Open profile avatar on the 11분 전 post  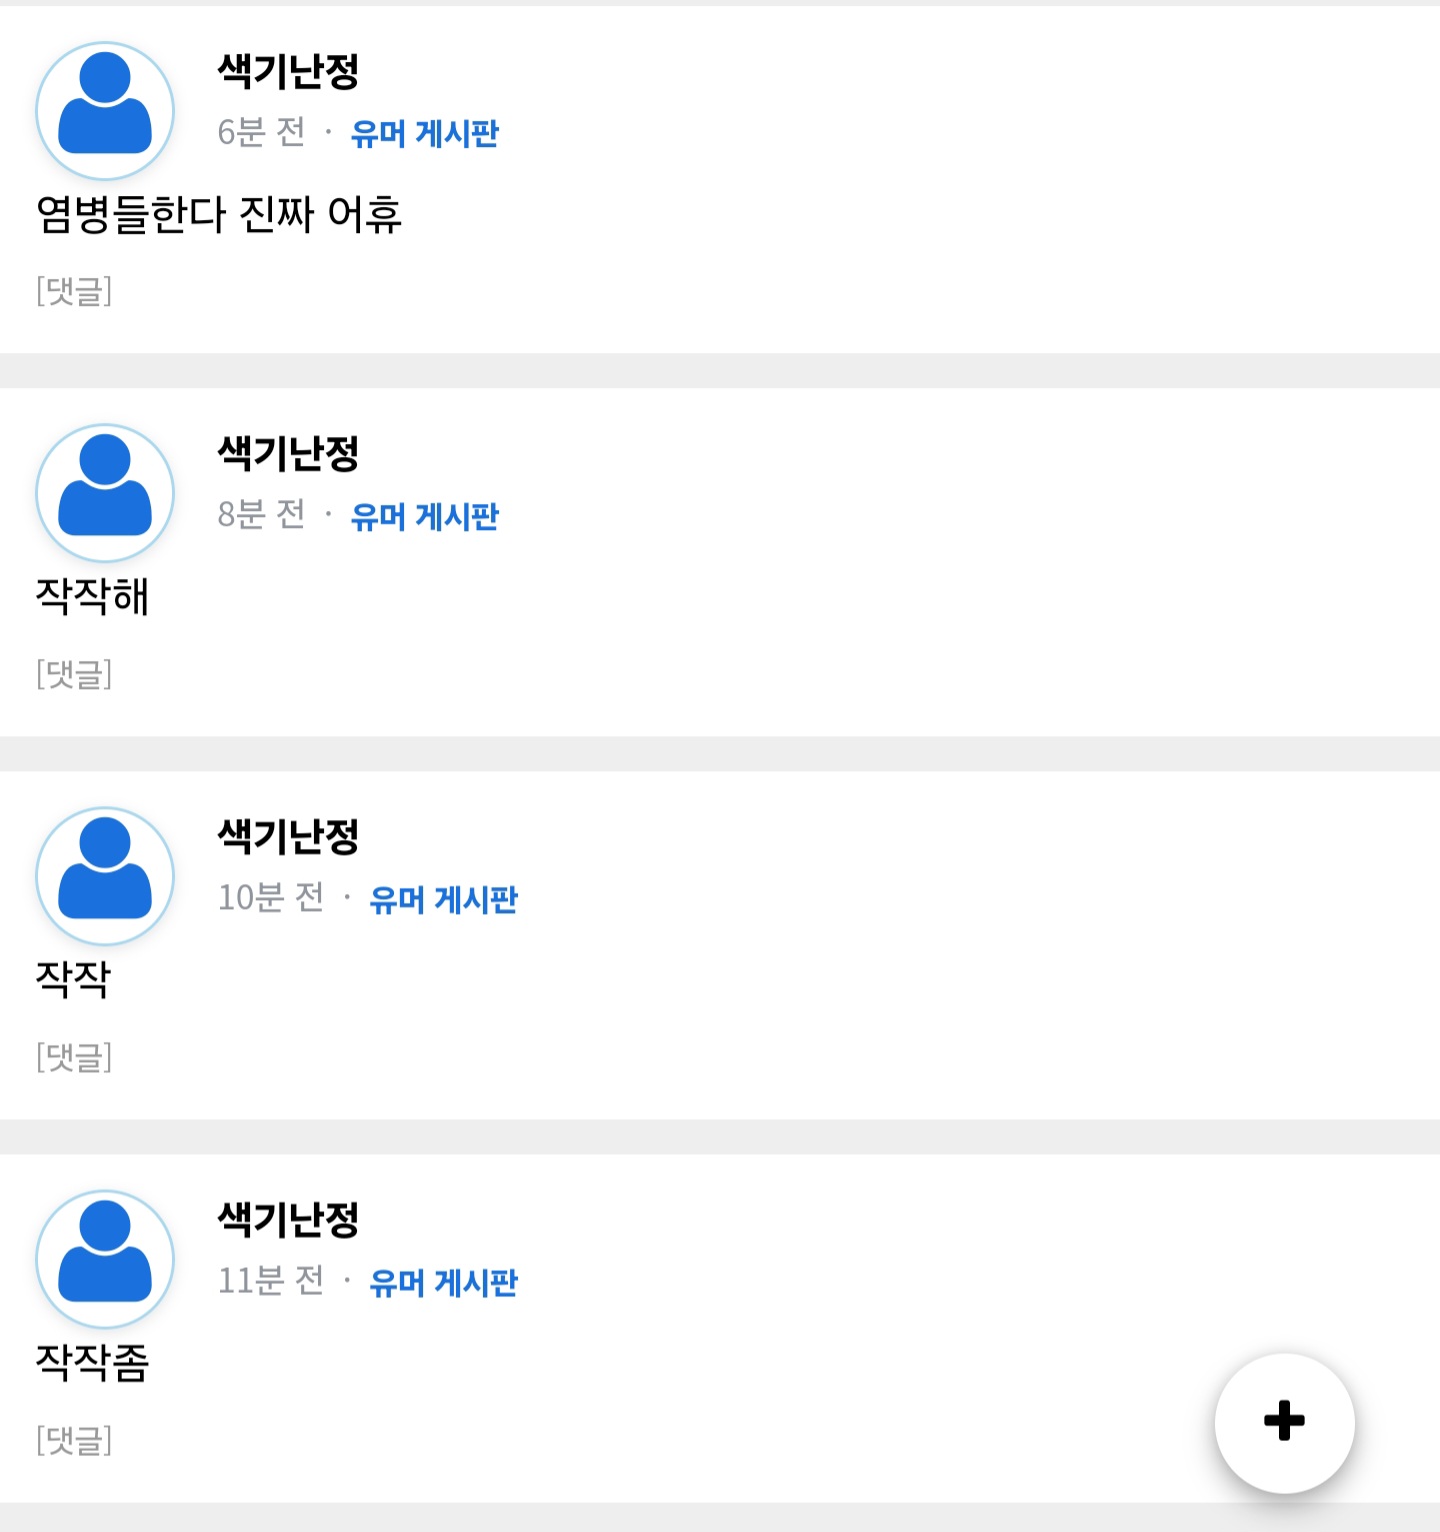[105, 1259]
